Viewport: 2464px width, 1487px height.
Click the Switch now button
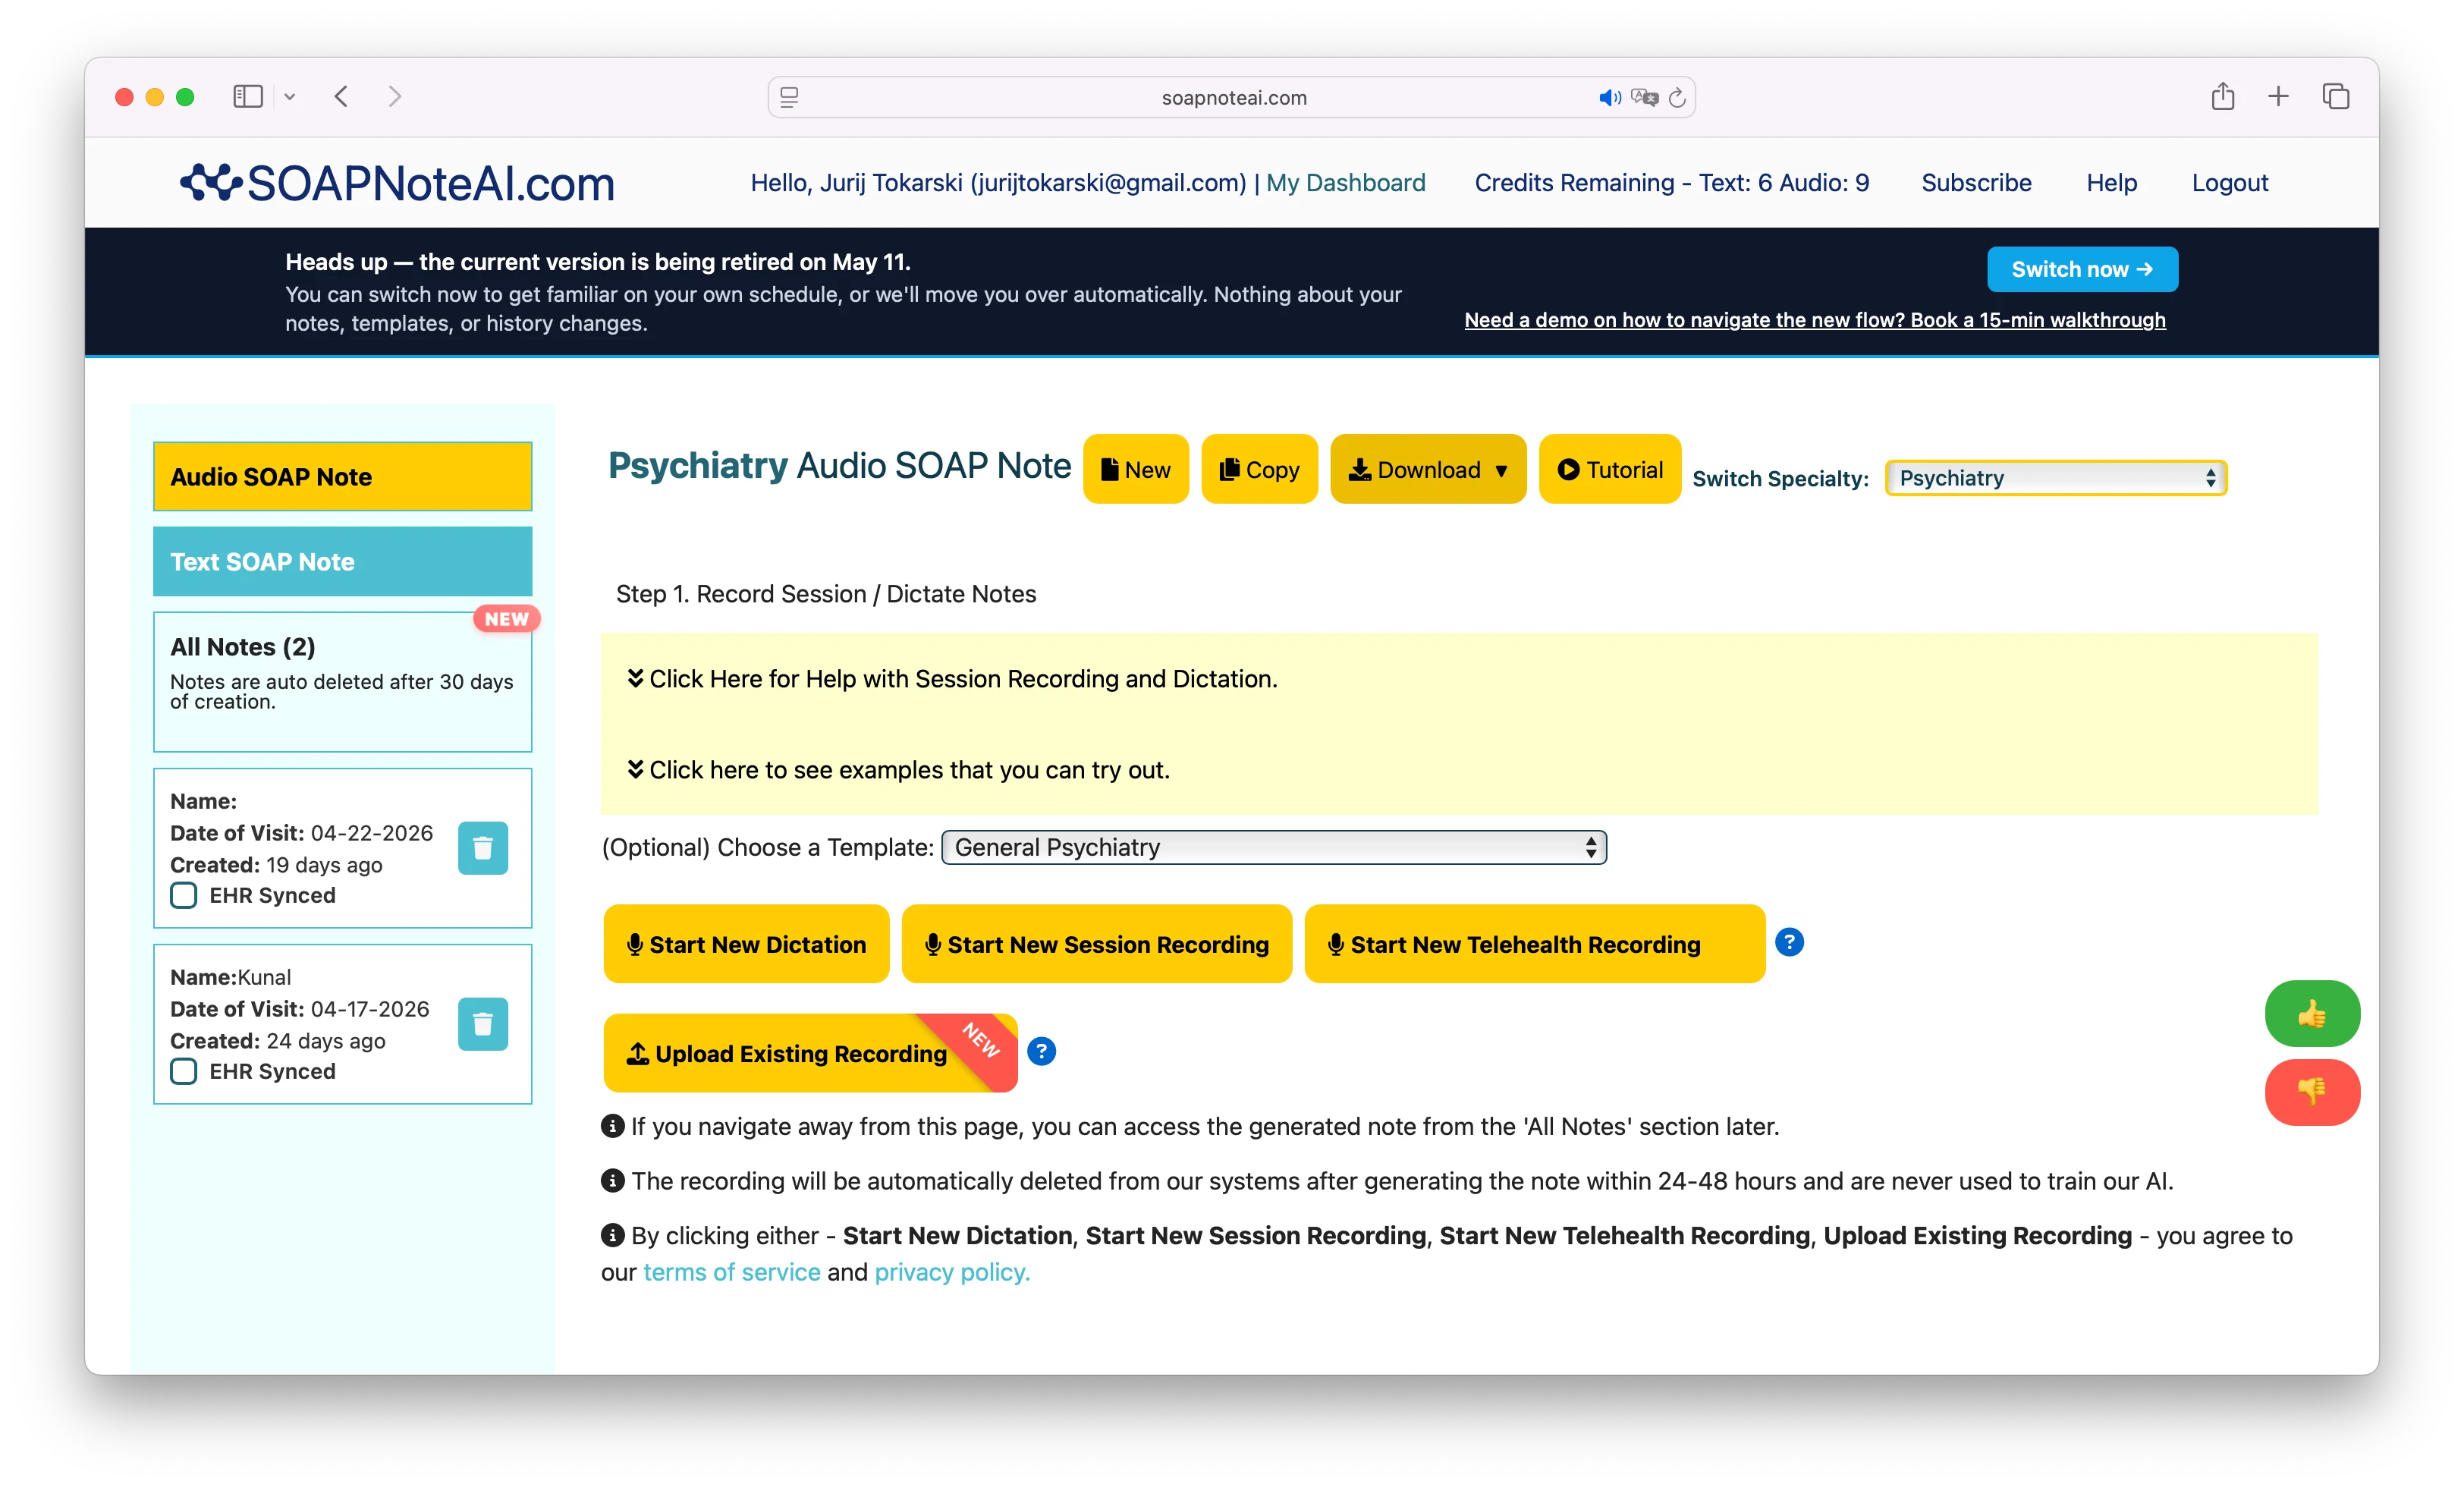[x=2082, y=269]
